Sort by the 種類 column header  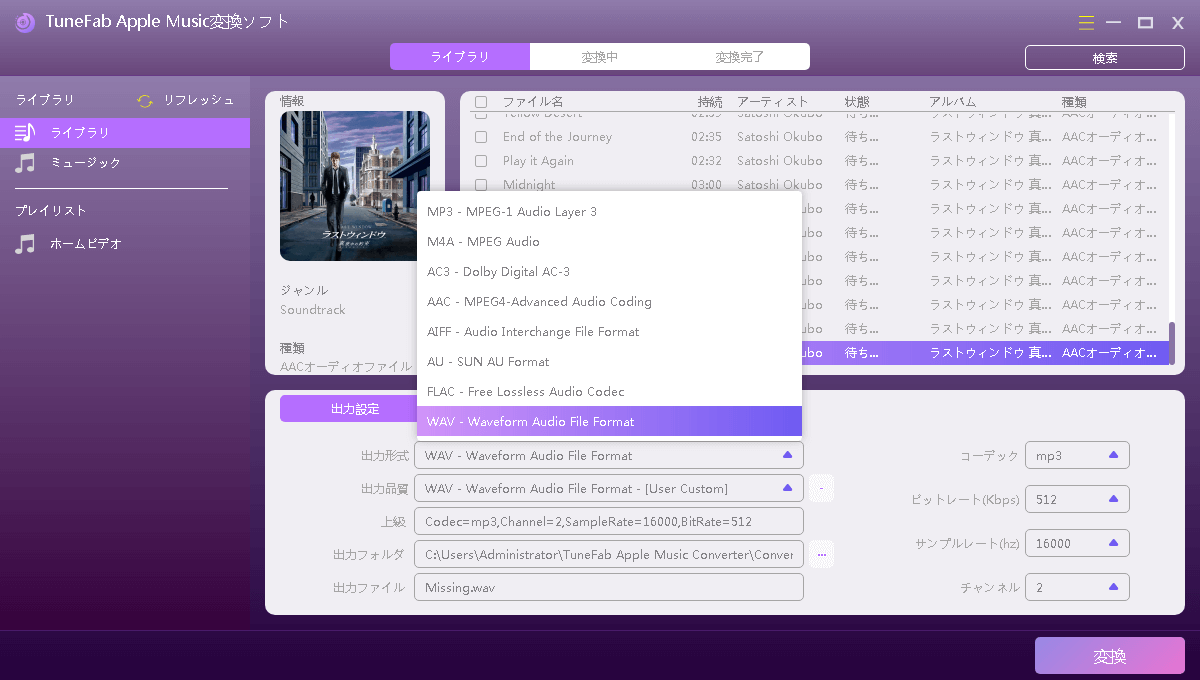(x=1074, y=102)
